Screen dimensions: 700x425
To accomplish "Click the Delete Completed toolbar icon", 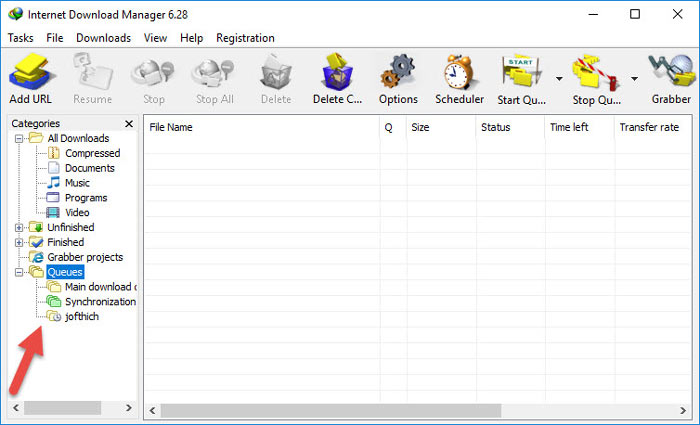I will 338,71.
